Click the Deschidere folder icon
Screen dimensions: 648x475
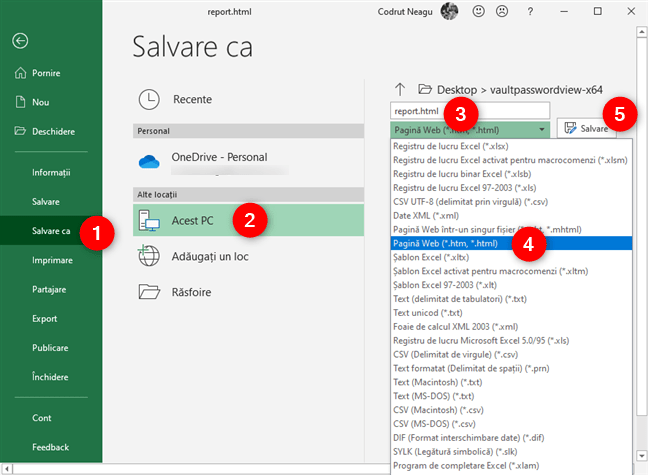[20, 131]
